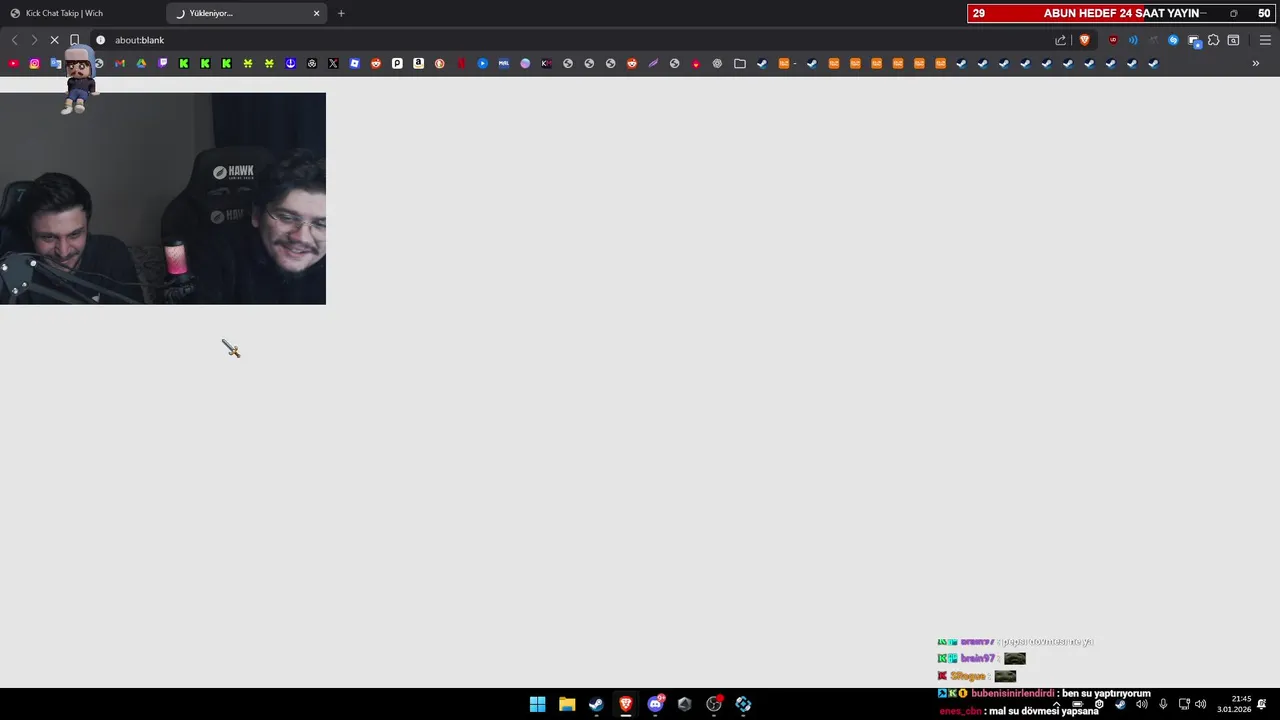Open the Roblox bookmark icon
This screenshot has width=1280, height=720.
(354, 63)
